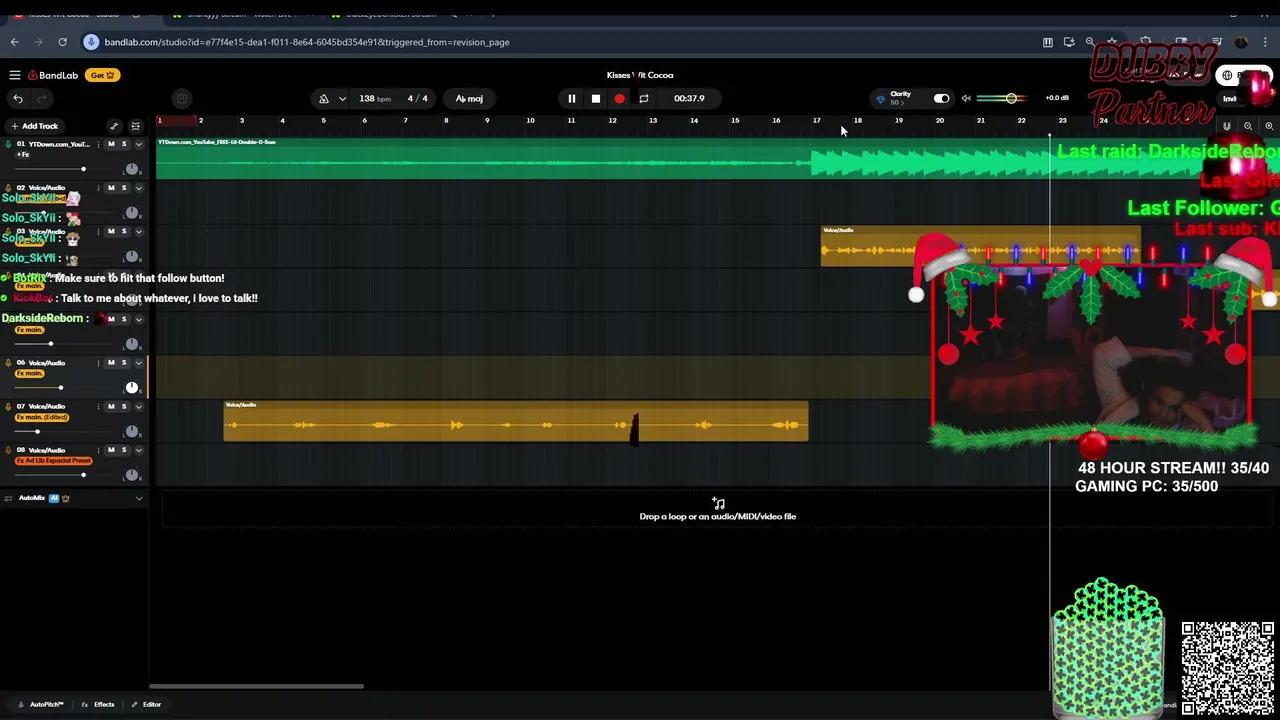
Task: Open the BandLab hamburger menu
Action: click(x=15, y=75)
